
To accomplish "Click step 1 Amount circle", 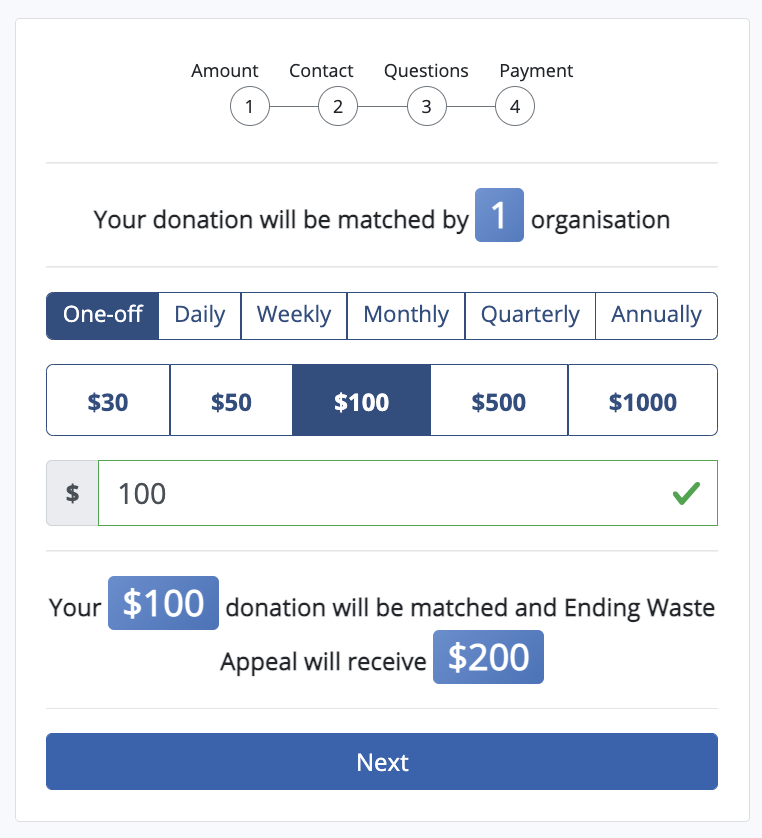I will pos(250,107).
